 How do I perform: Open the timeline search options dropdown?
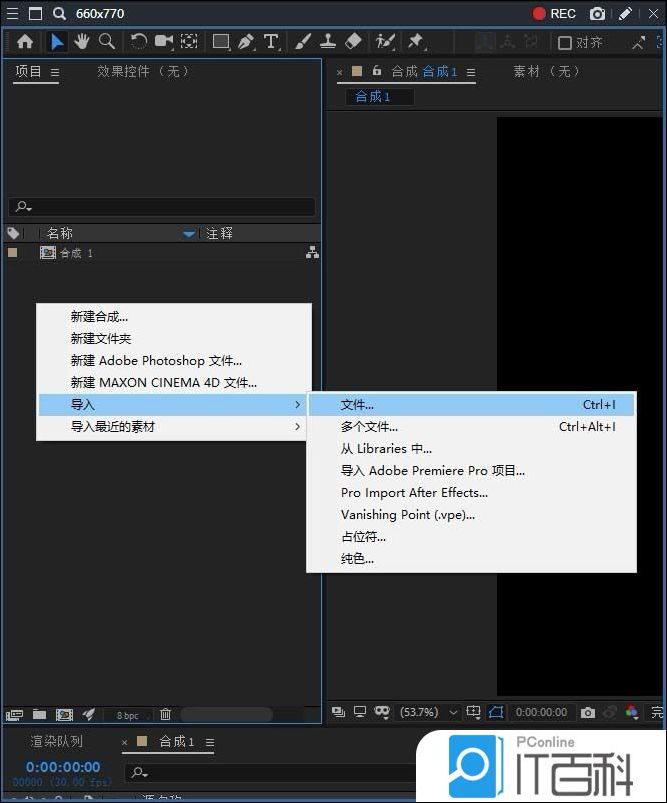[x=139, y=772]
